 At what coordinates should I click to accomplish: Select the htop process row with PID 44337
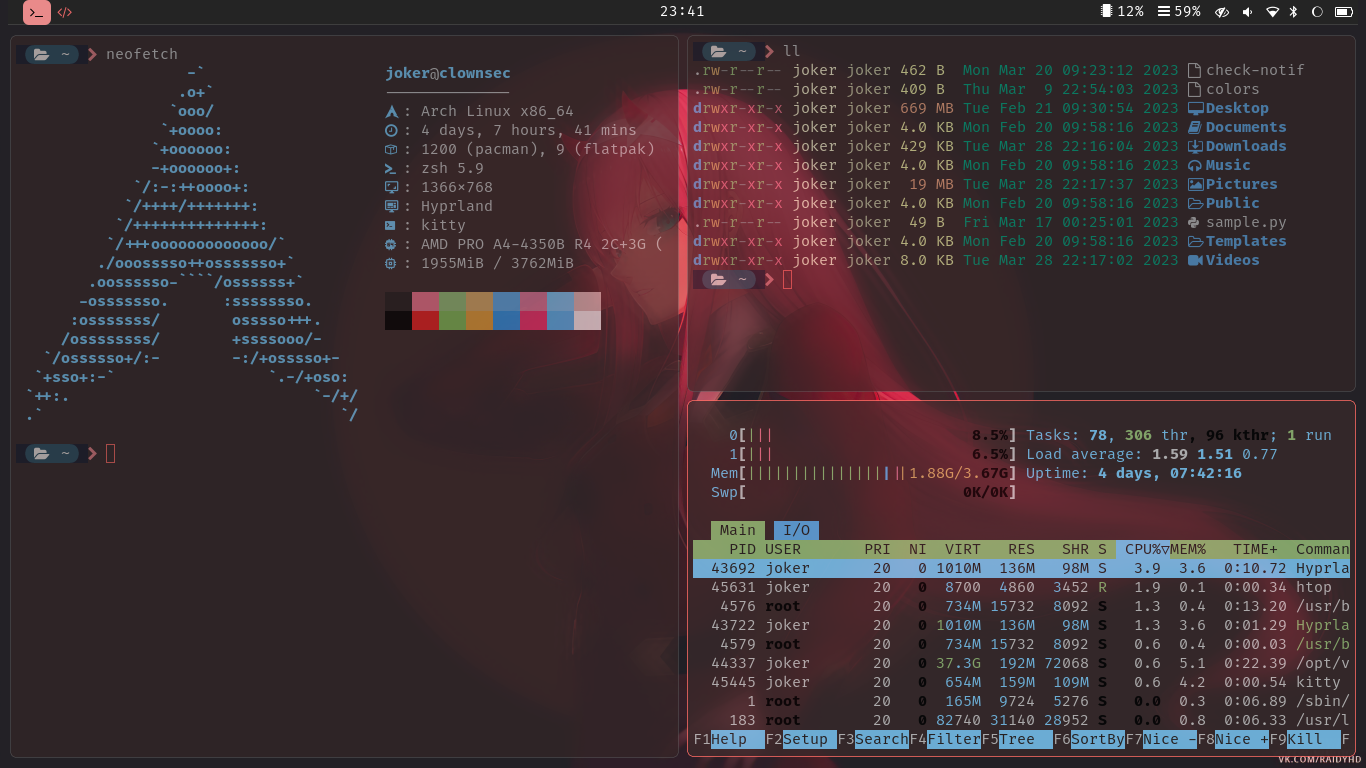pyautogui.click(x=1021, y=663)
